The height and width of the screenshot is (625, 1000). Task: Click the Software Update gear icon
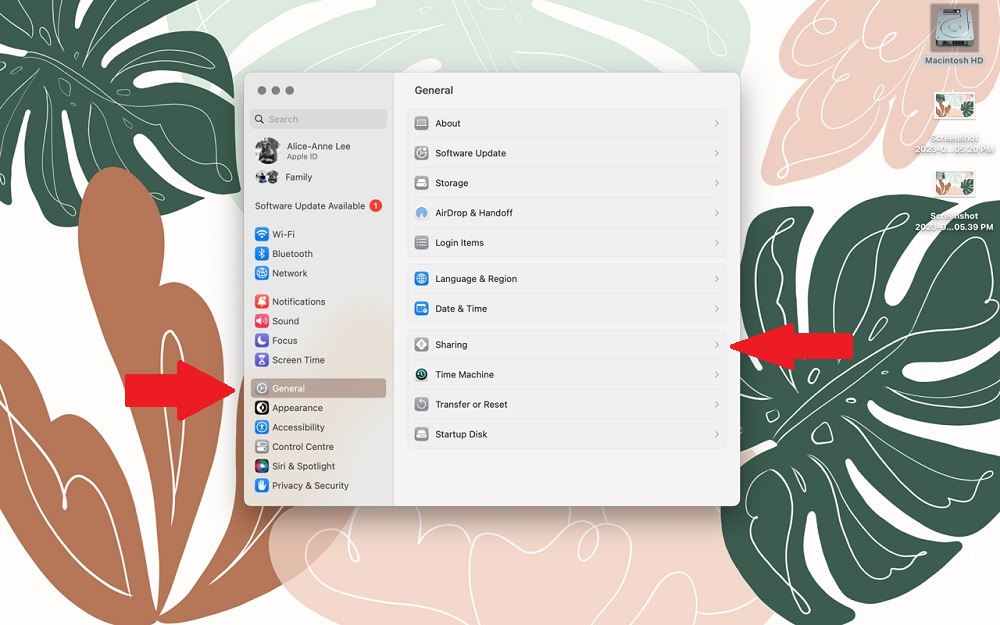(x=422, y=153)
